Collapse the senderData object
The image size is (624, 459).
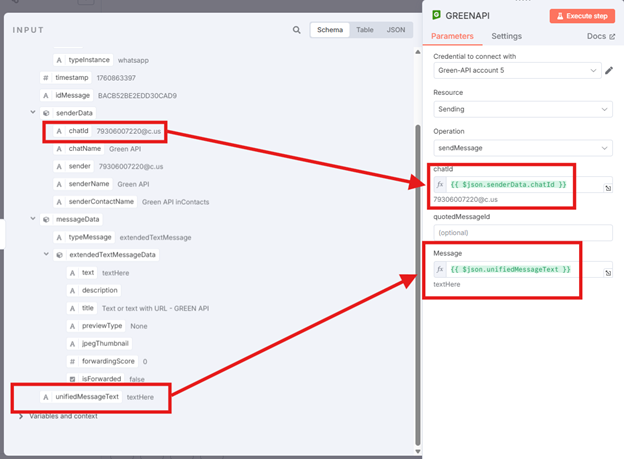click(20, 113)
